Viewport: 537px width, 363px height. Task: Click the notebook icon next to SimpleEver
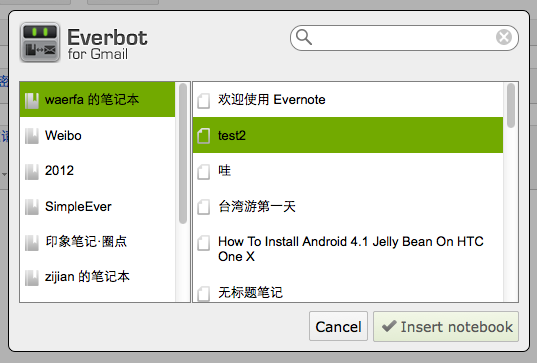[32, 207]
